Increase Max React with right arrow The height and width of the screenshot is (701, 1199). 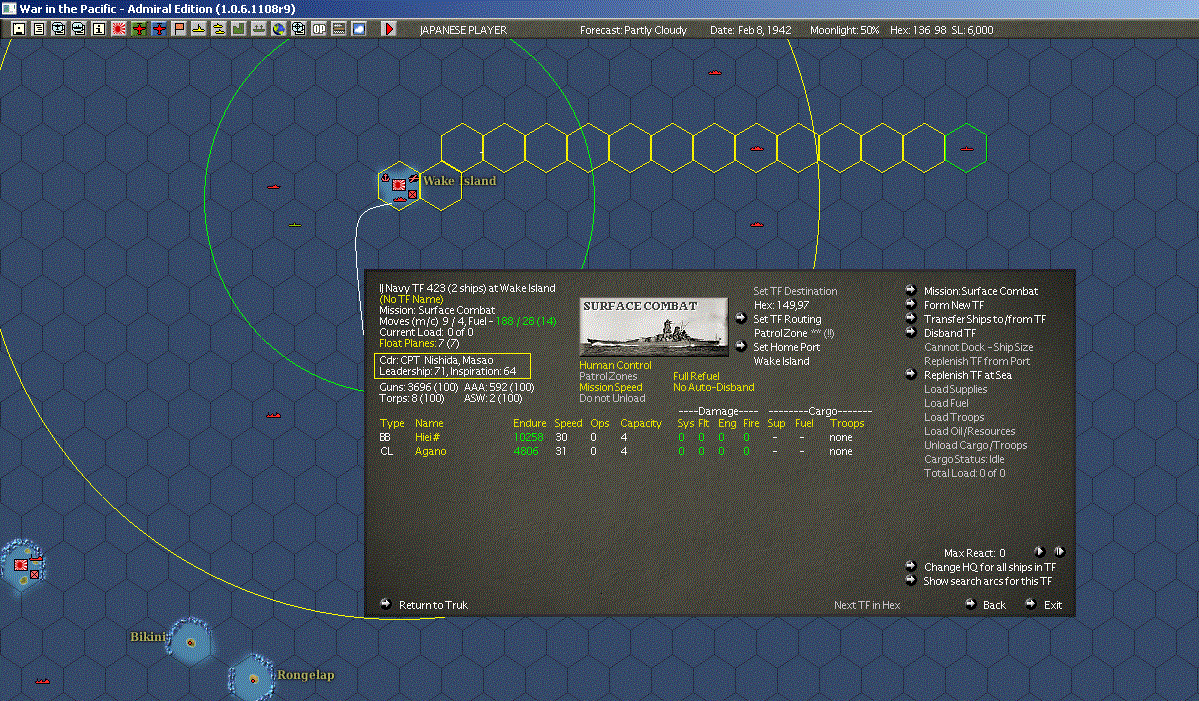click(x=1059, y=552)
